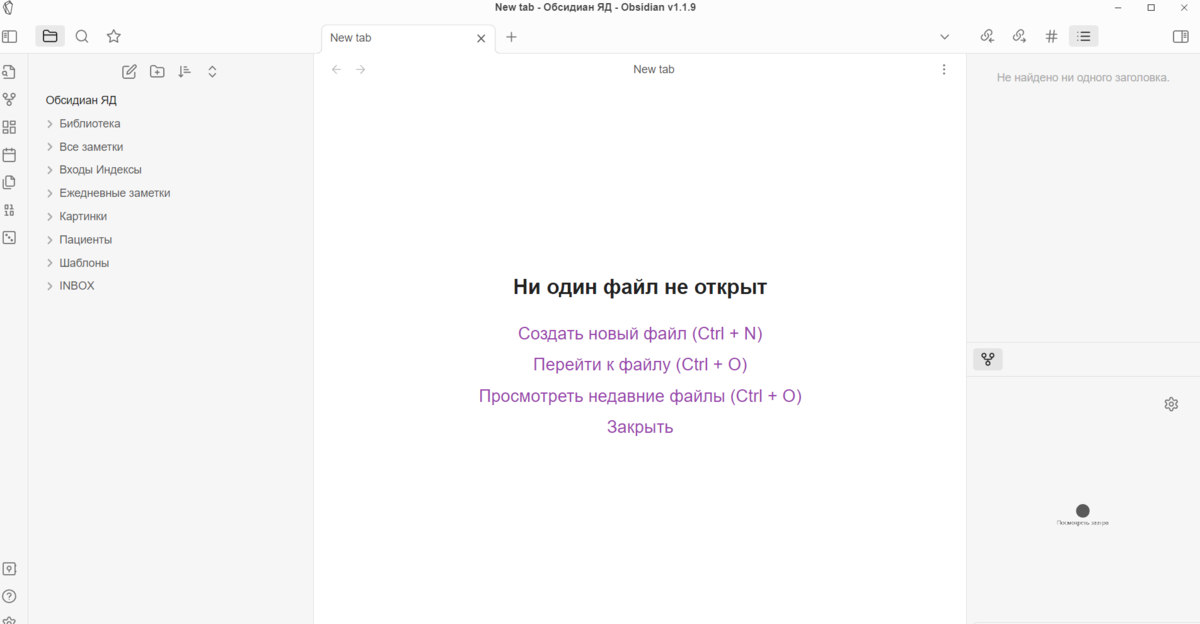Screen dimensions: 1200x624
Task: Click the Перейти к файлу link
Action: 640,364
